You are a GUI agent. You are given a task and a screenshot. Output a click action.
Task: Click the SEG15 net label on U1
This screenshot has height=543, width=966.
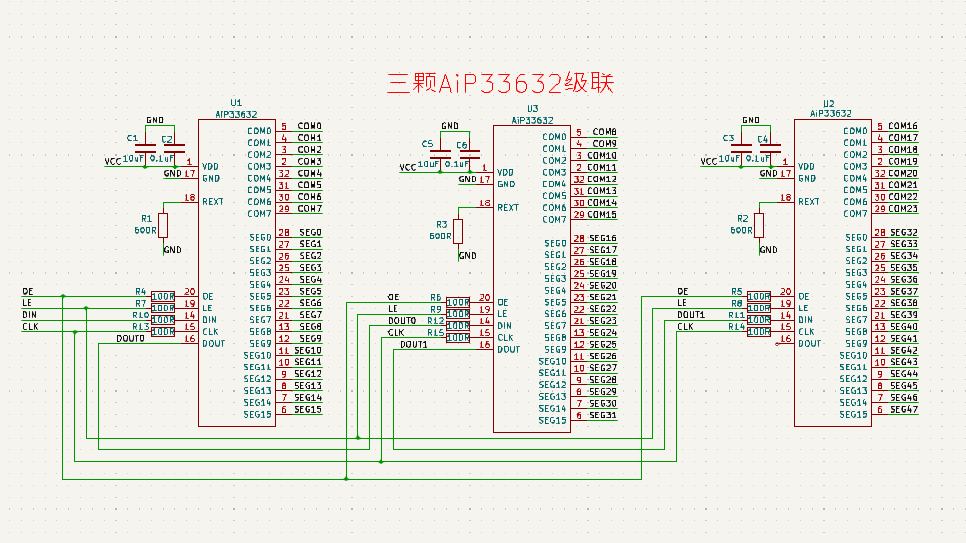pyautogui.click(x=308, y=410)
